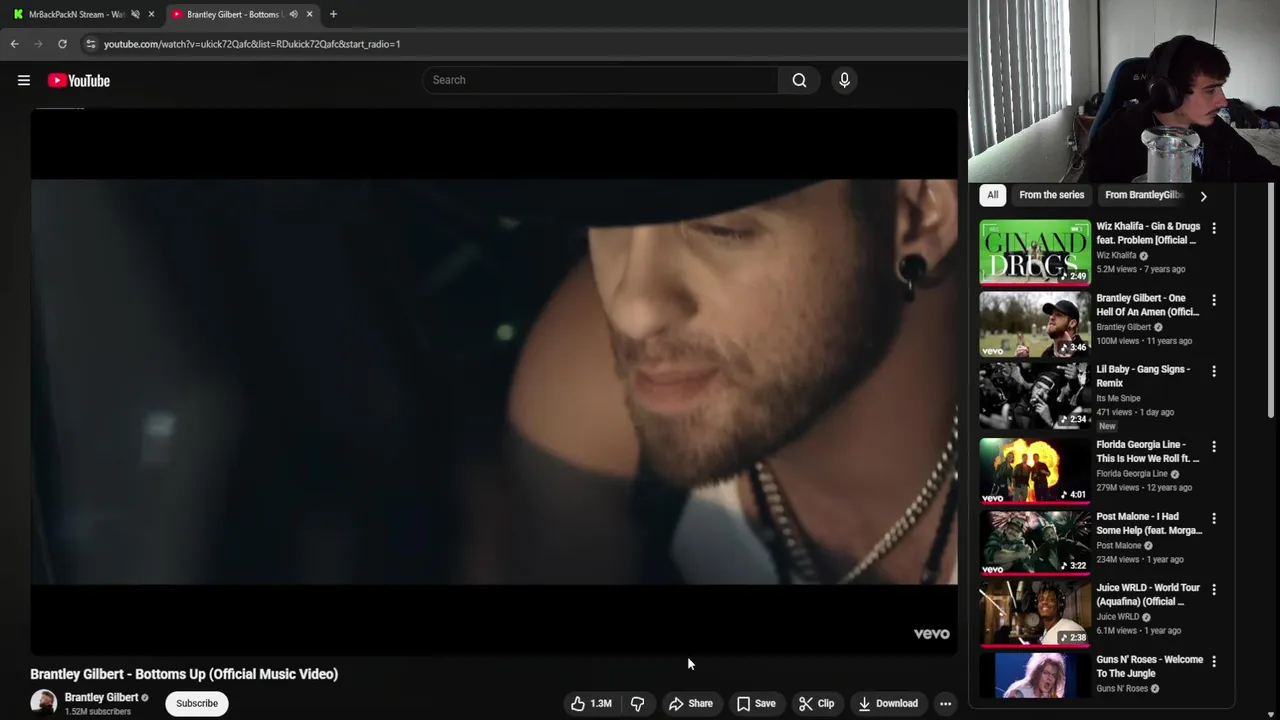
Task: Share the Bottoms Up video
Action: coord(691,703)
